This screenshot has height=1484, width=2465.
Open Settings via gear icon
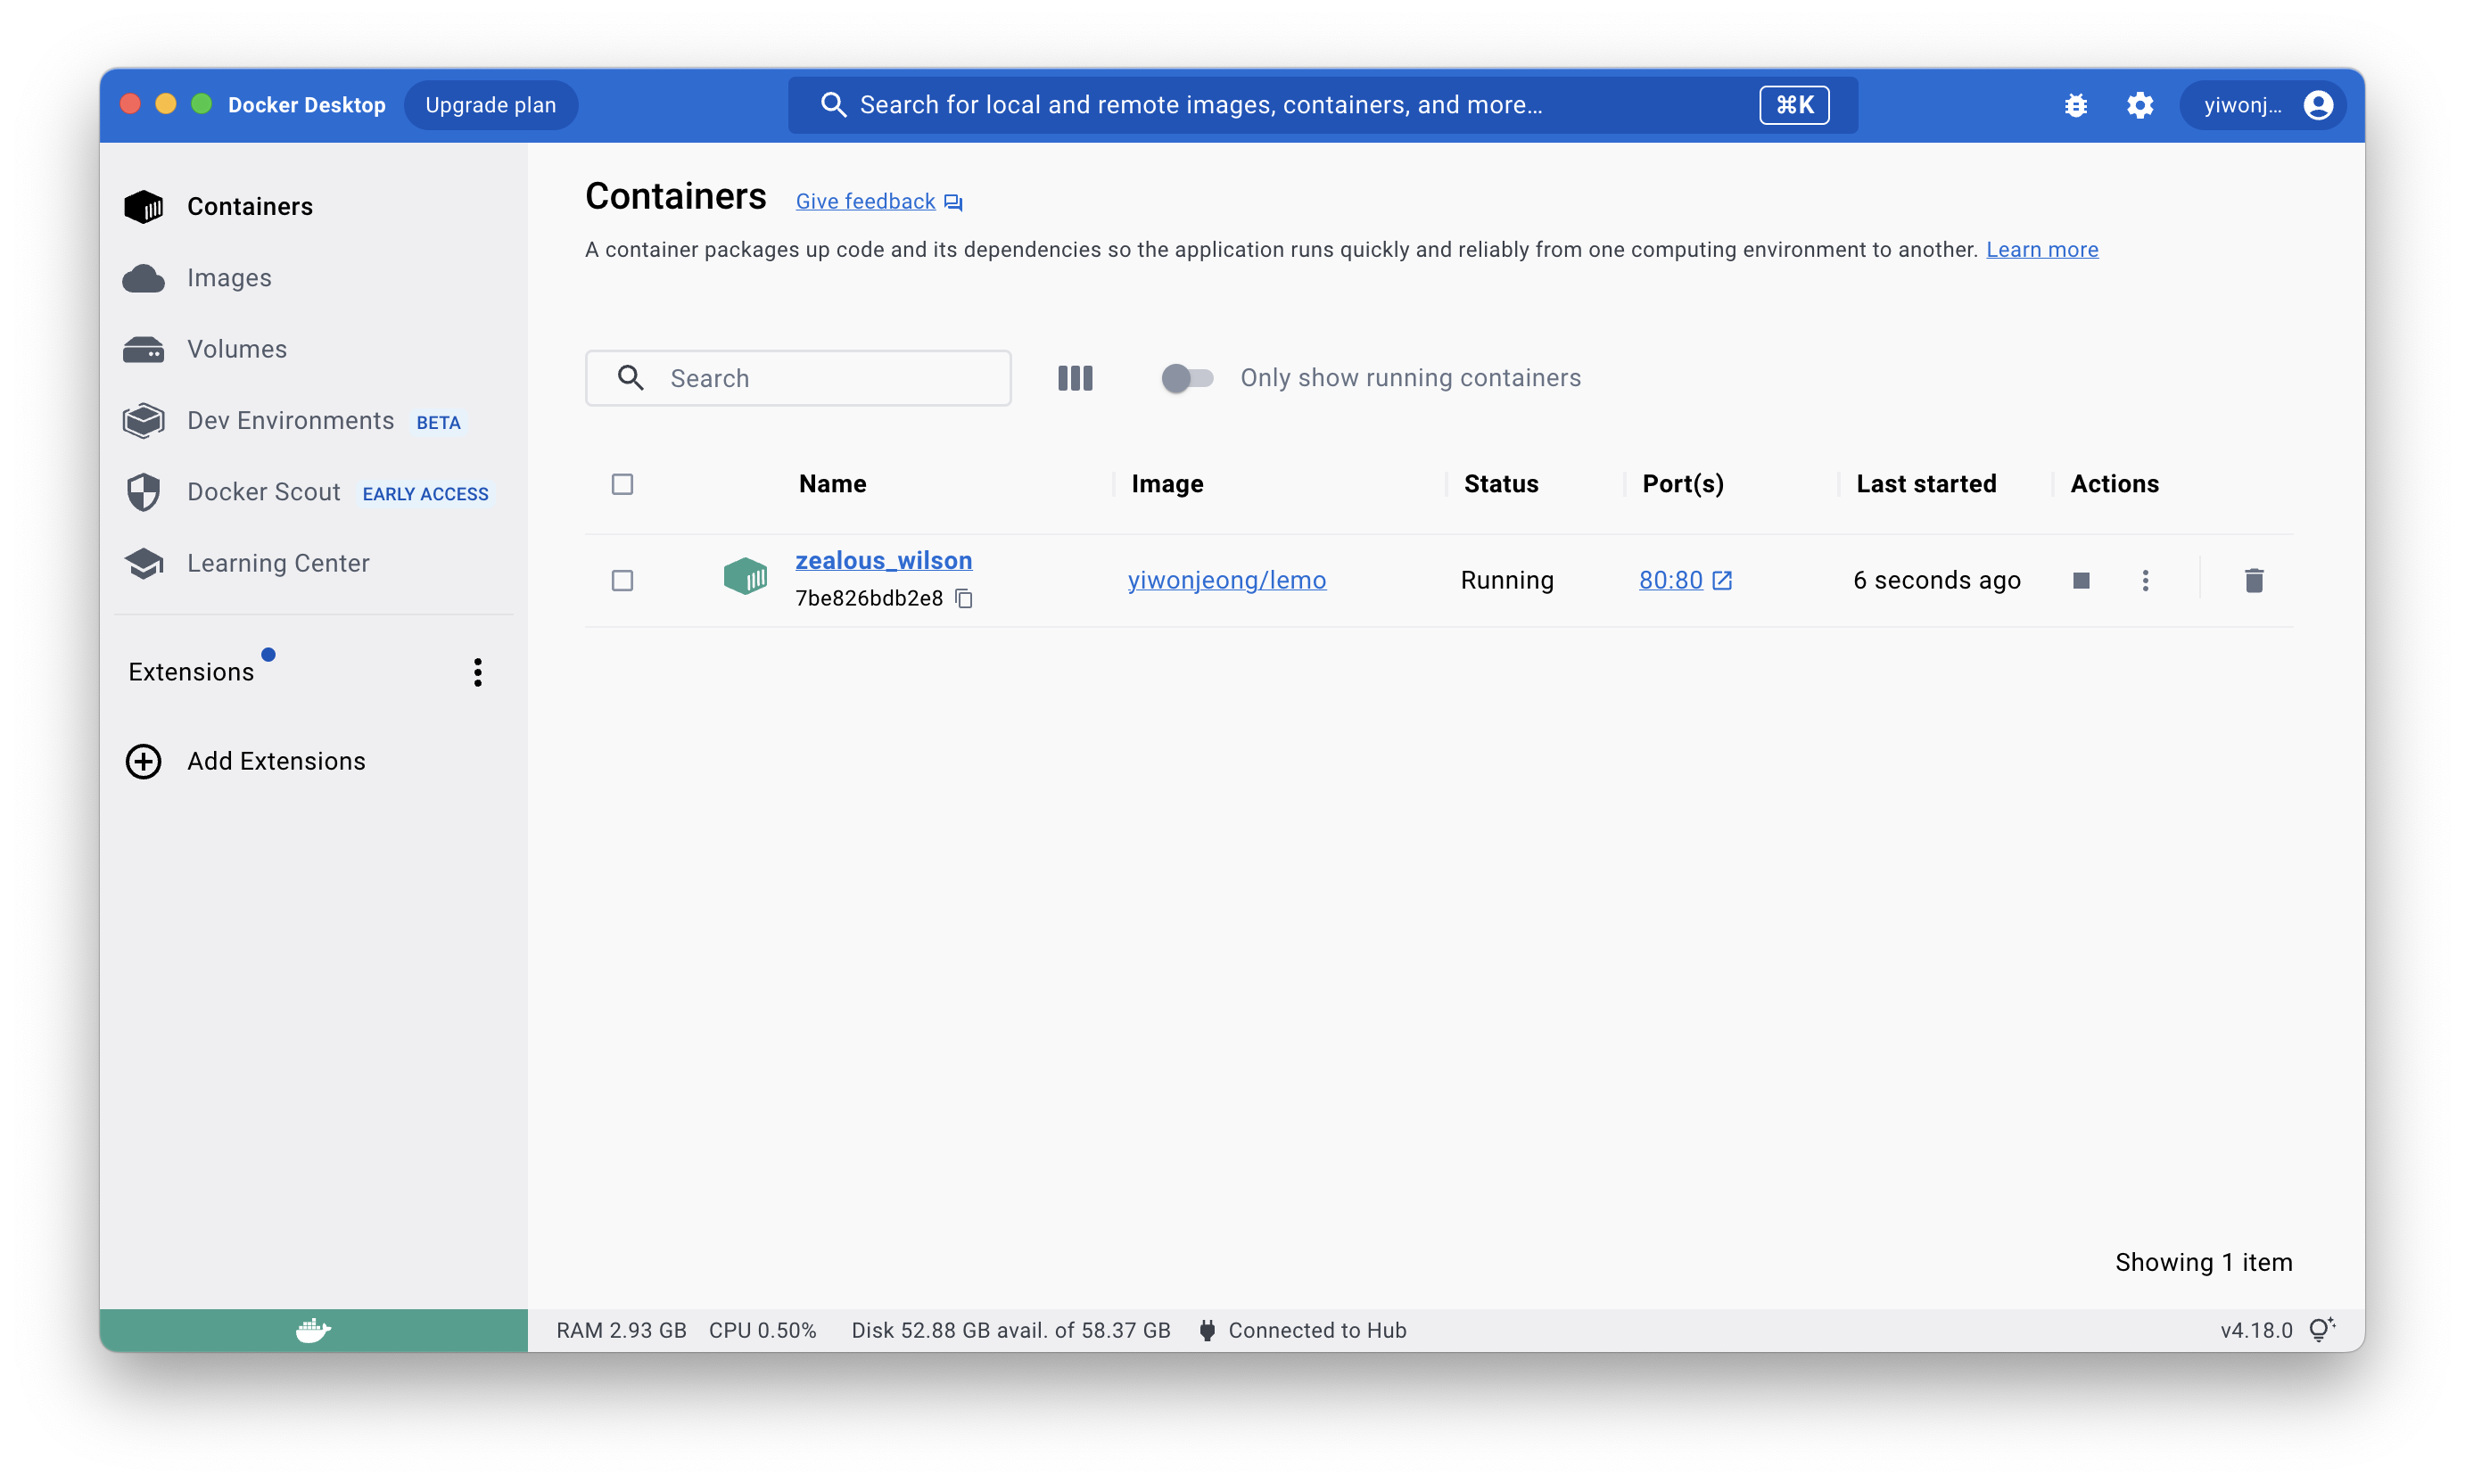2139,105
